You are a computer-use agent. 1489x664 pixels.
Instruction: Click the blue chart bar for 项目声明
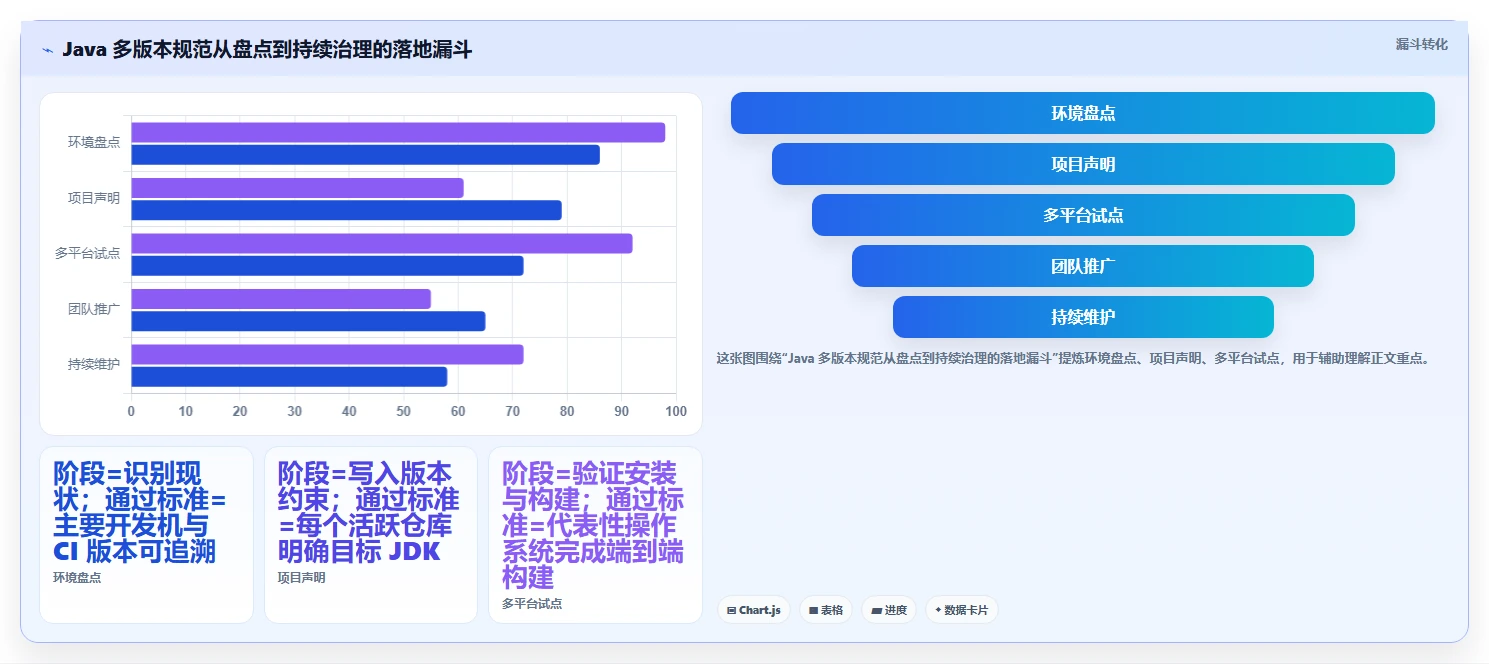click(x=346, y=210)
